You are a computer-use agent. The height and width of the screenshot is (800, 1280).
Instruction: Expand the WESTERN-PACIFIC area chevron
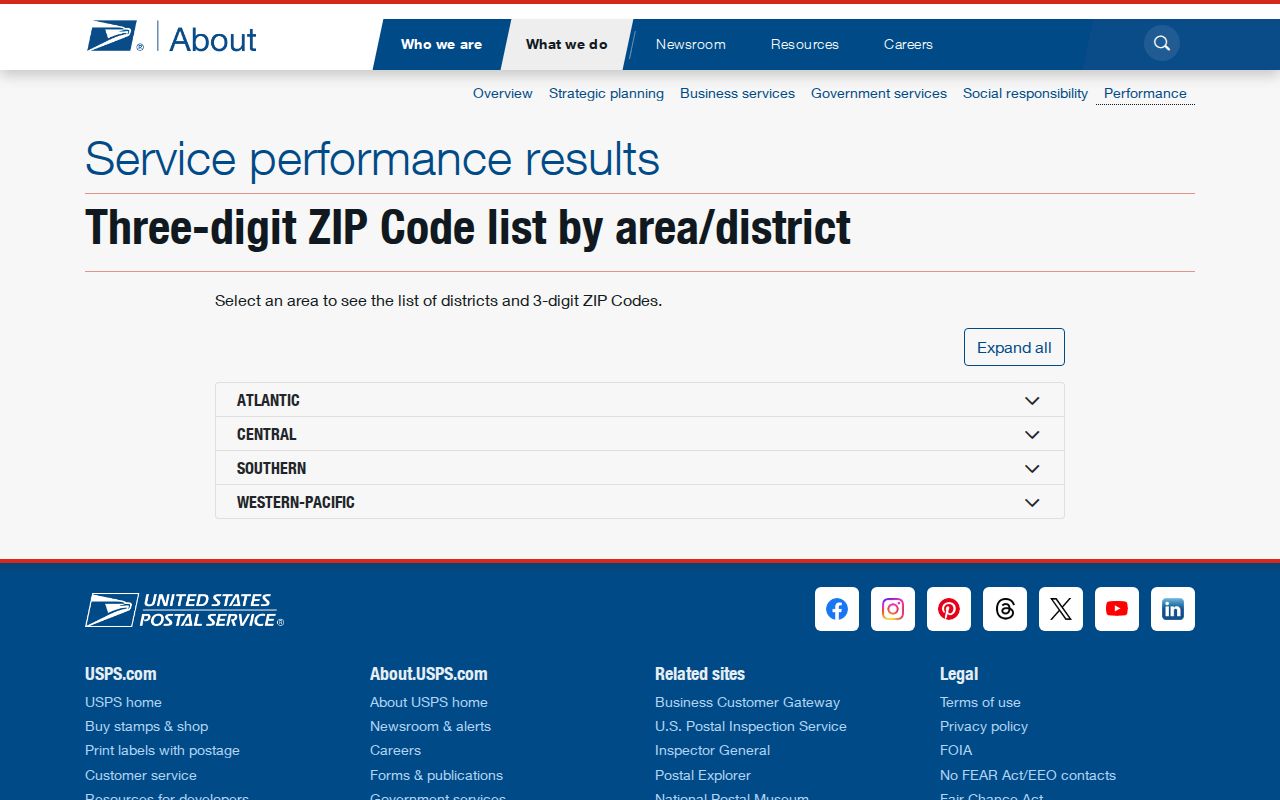click(x=1032, y=502)
